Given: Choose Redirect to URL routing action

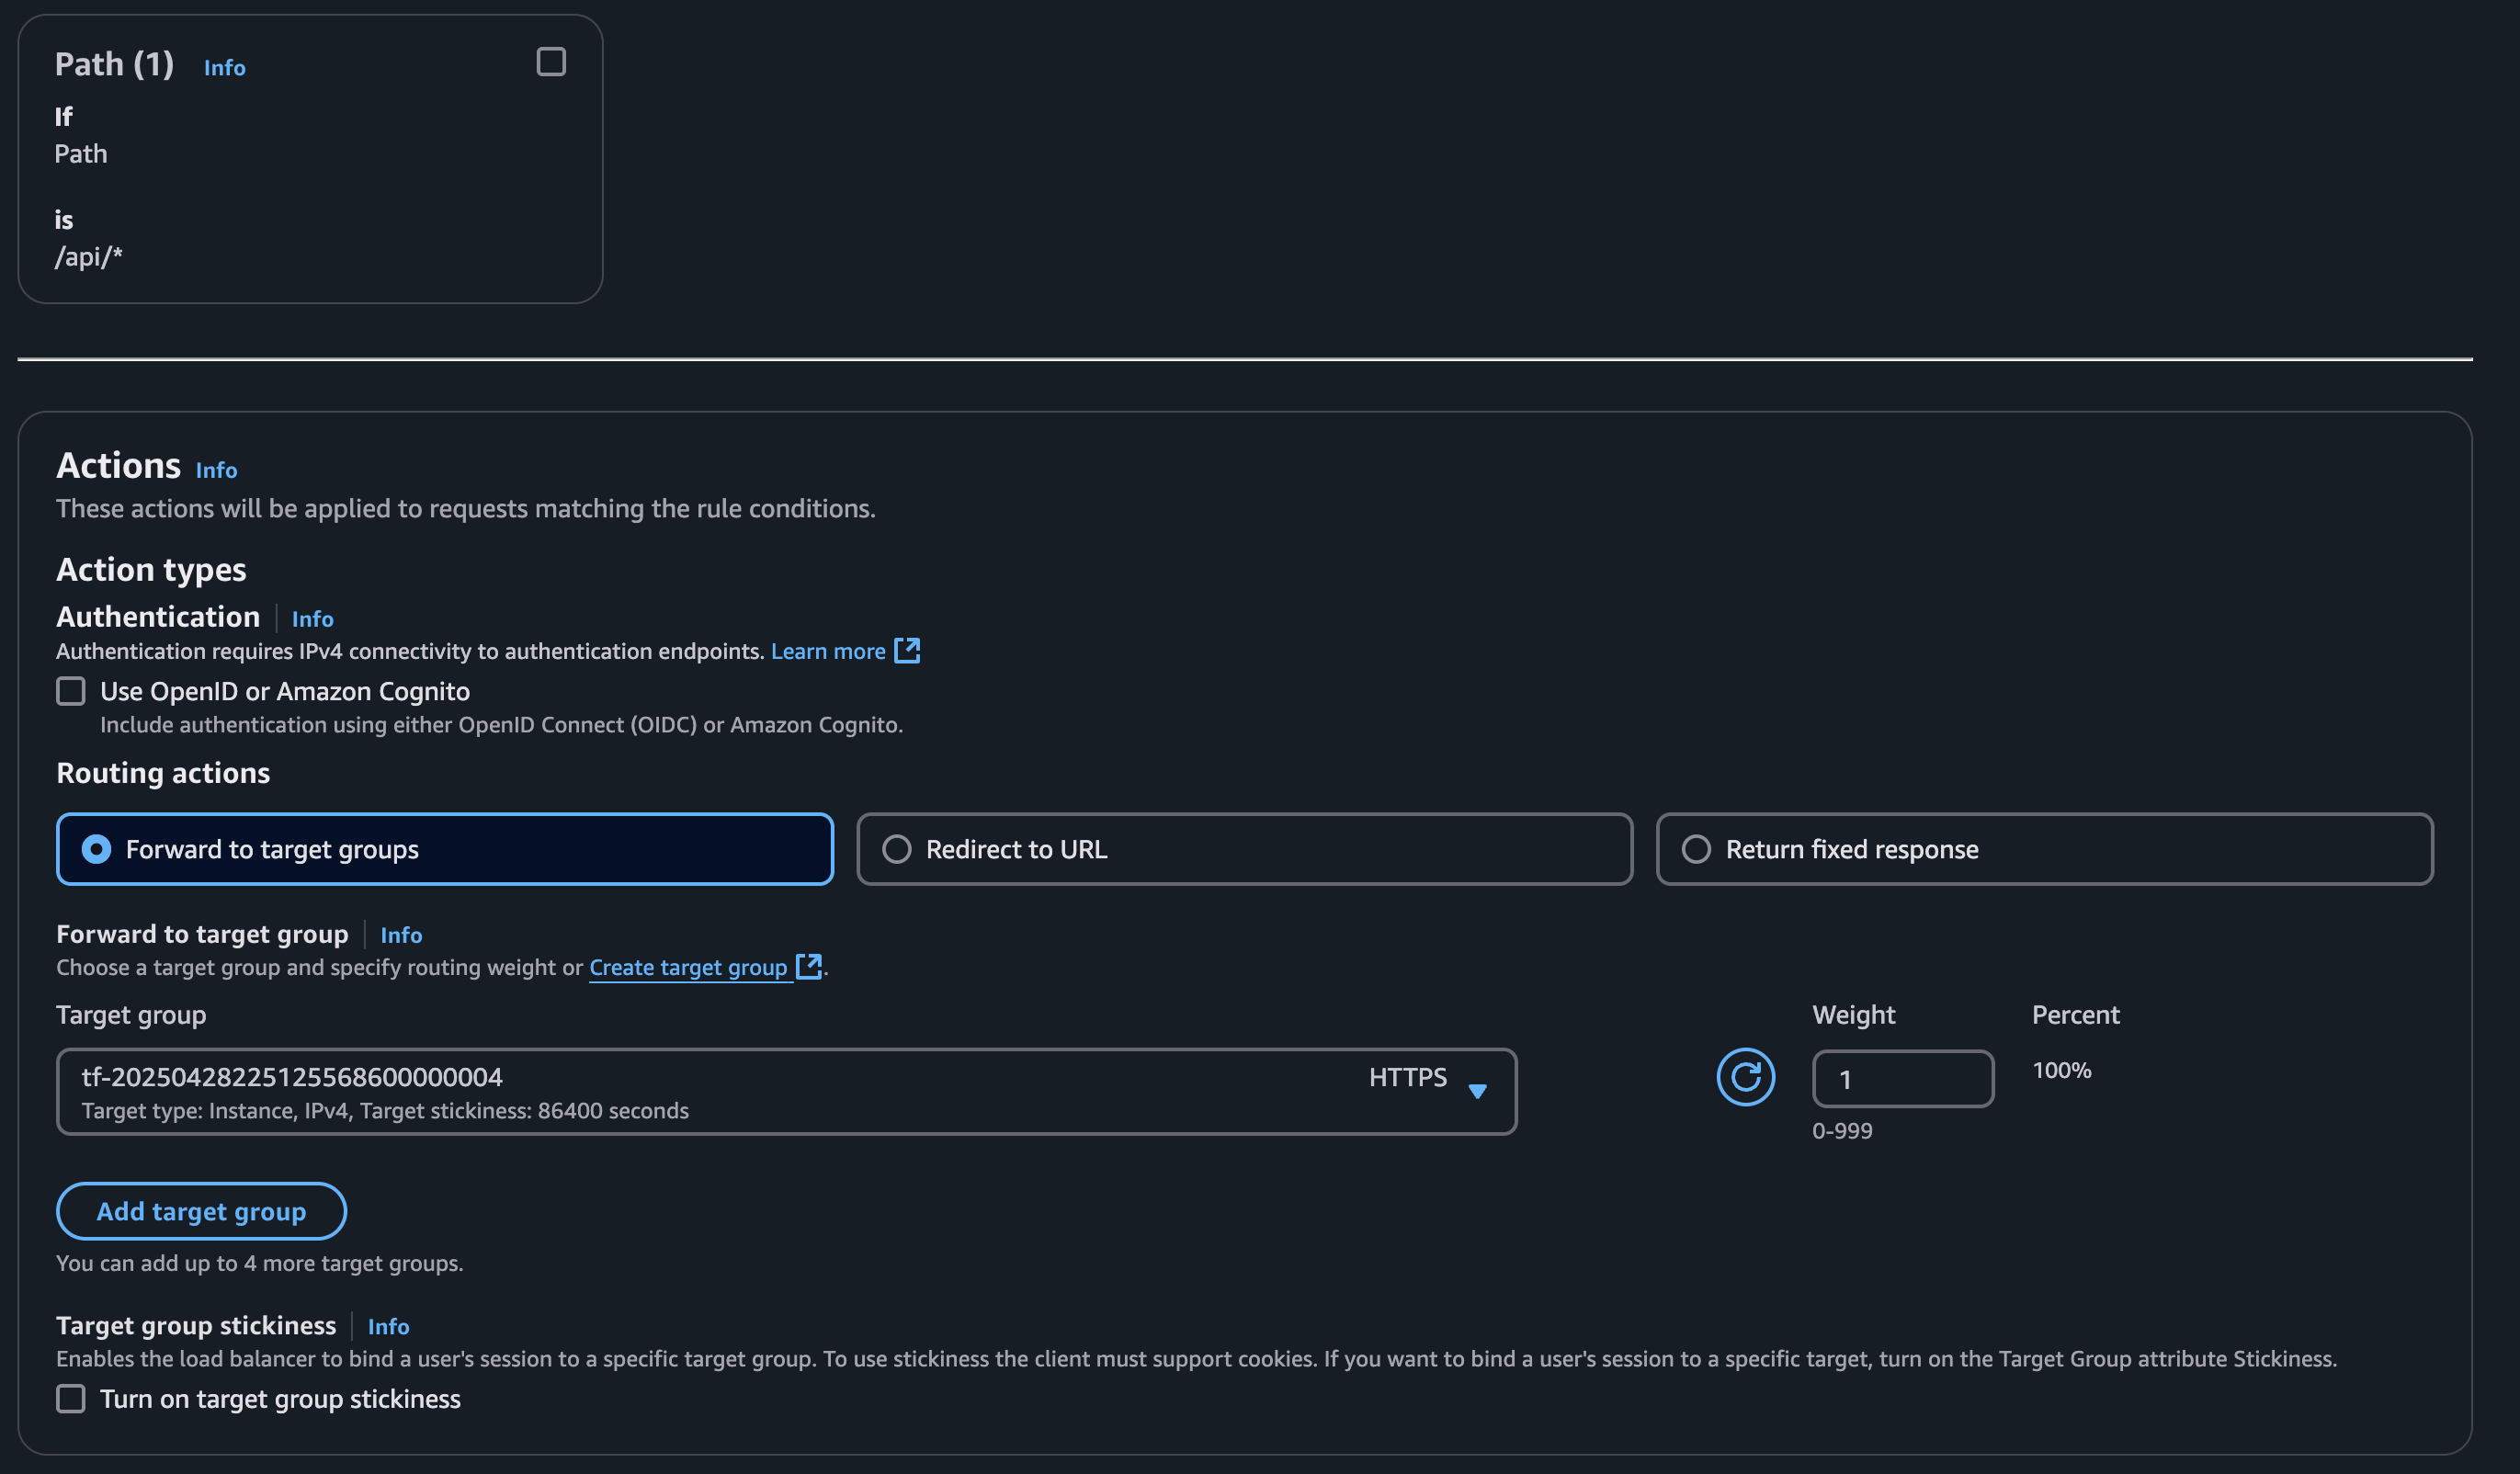Looking at the screenshot, I should coord(897,849).
